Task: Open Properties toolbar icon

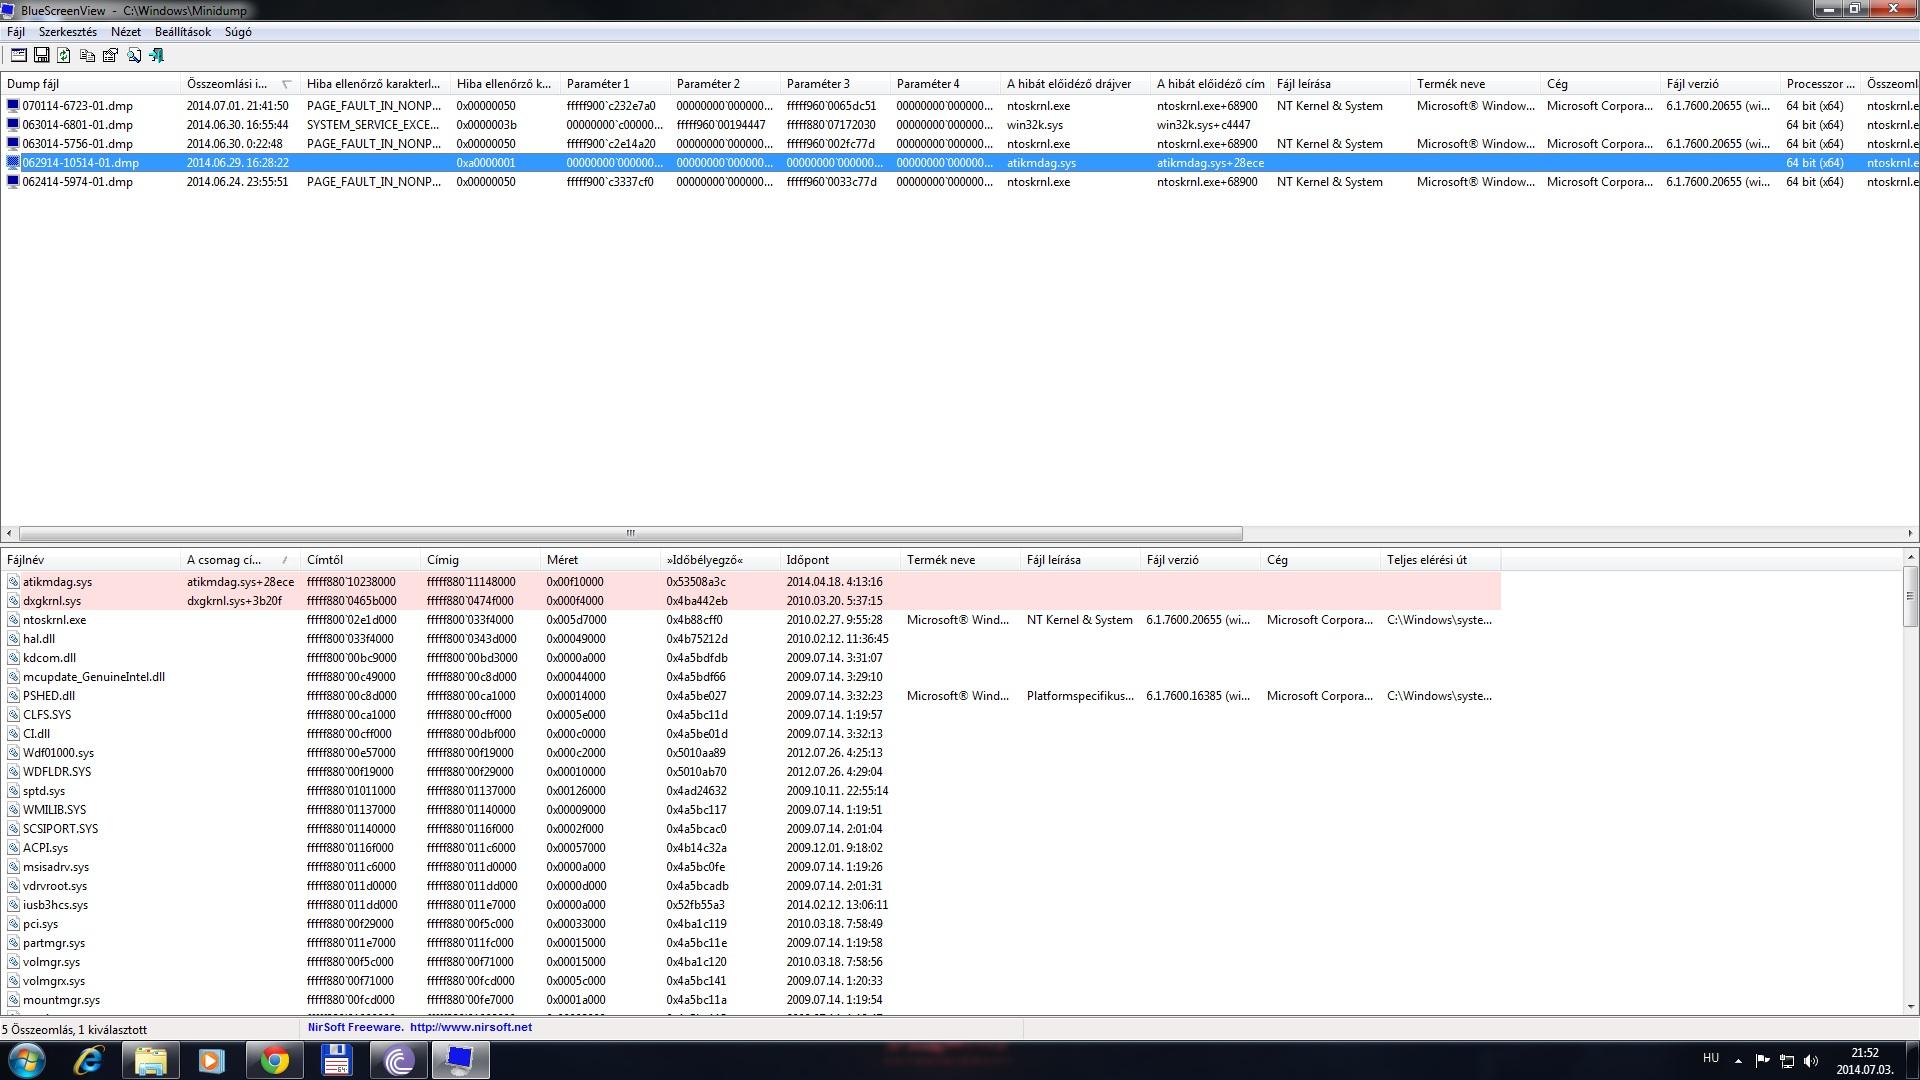Action: (x=110, y=56)
